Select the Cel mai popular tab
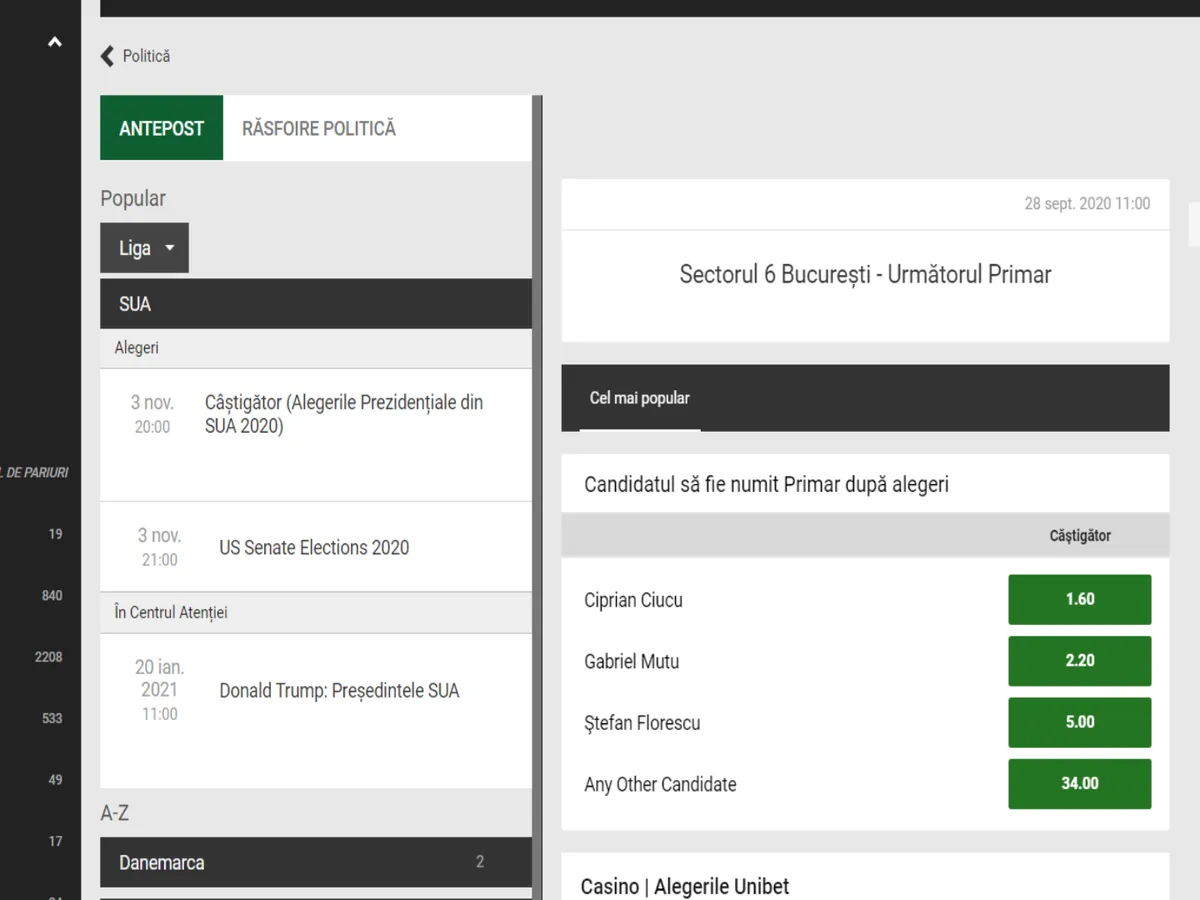Image resolution: width=1200 pixels, height=900 pixels. [640, 398]
